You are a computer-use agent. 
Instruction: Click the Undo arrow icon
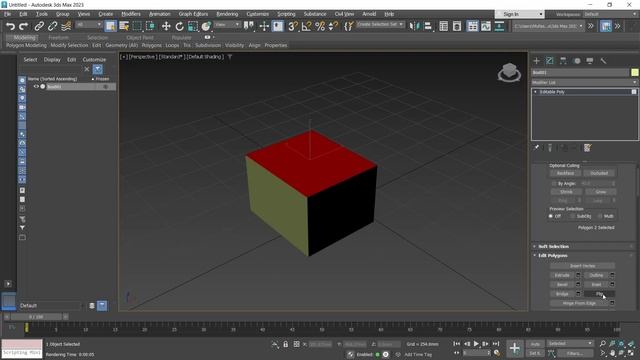click(10, 26)
